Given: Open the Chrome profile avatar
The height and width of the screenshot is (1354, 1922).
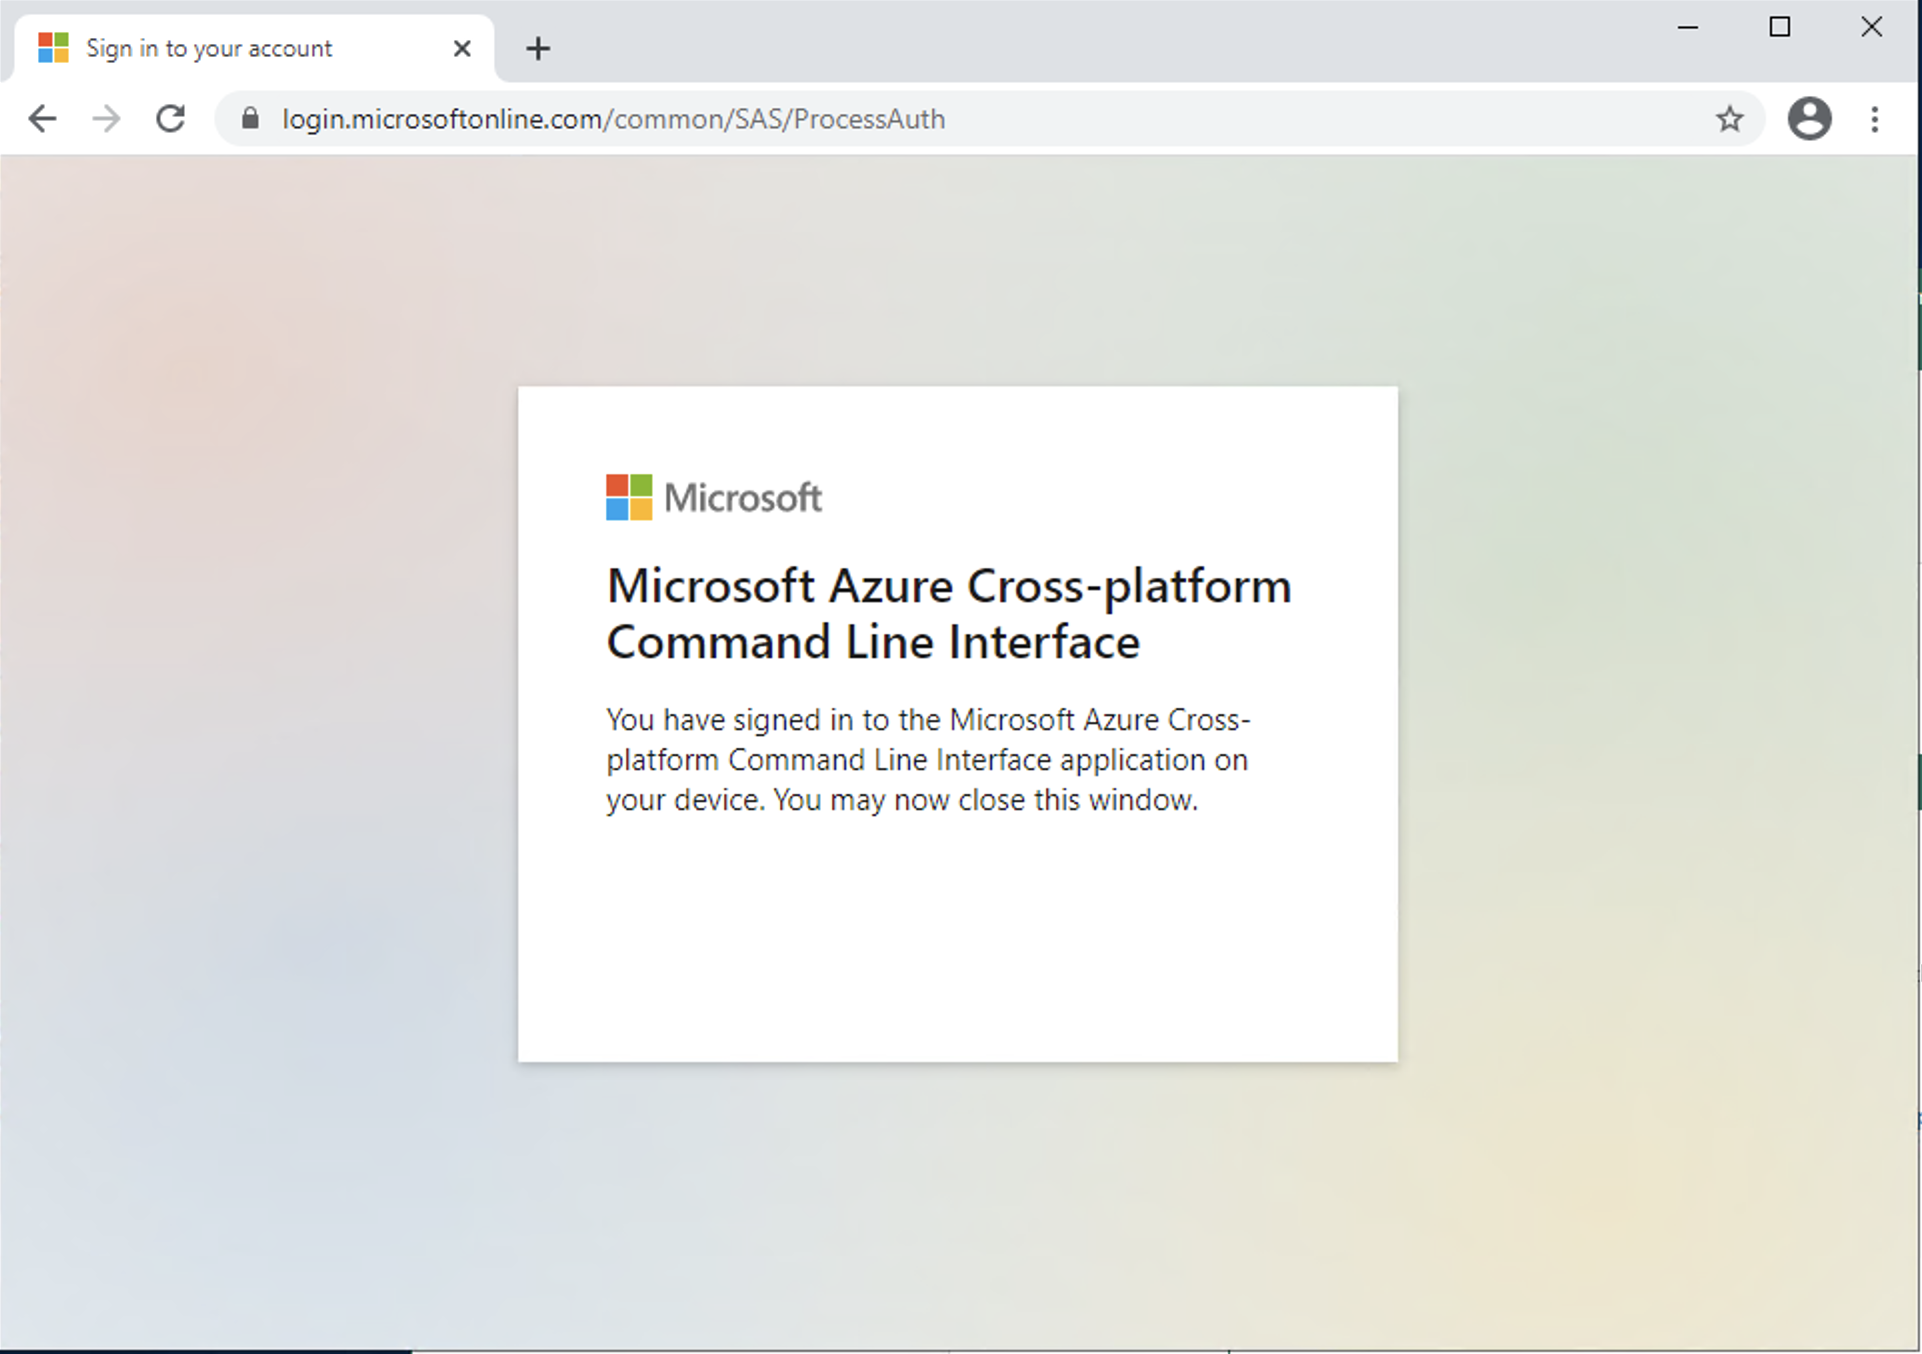Looking at the screenshot, I should (x=1809, y=119).
